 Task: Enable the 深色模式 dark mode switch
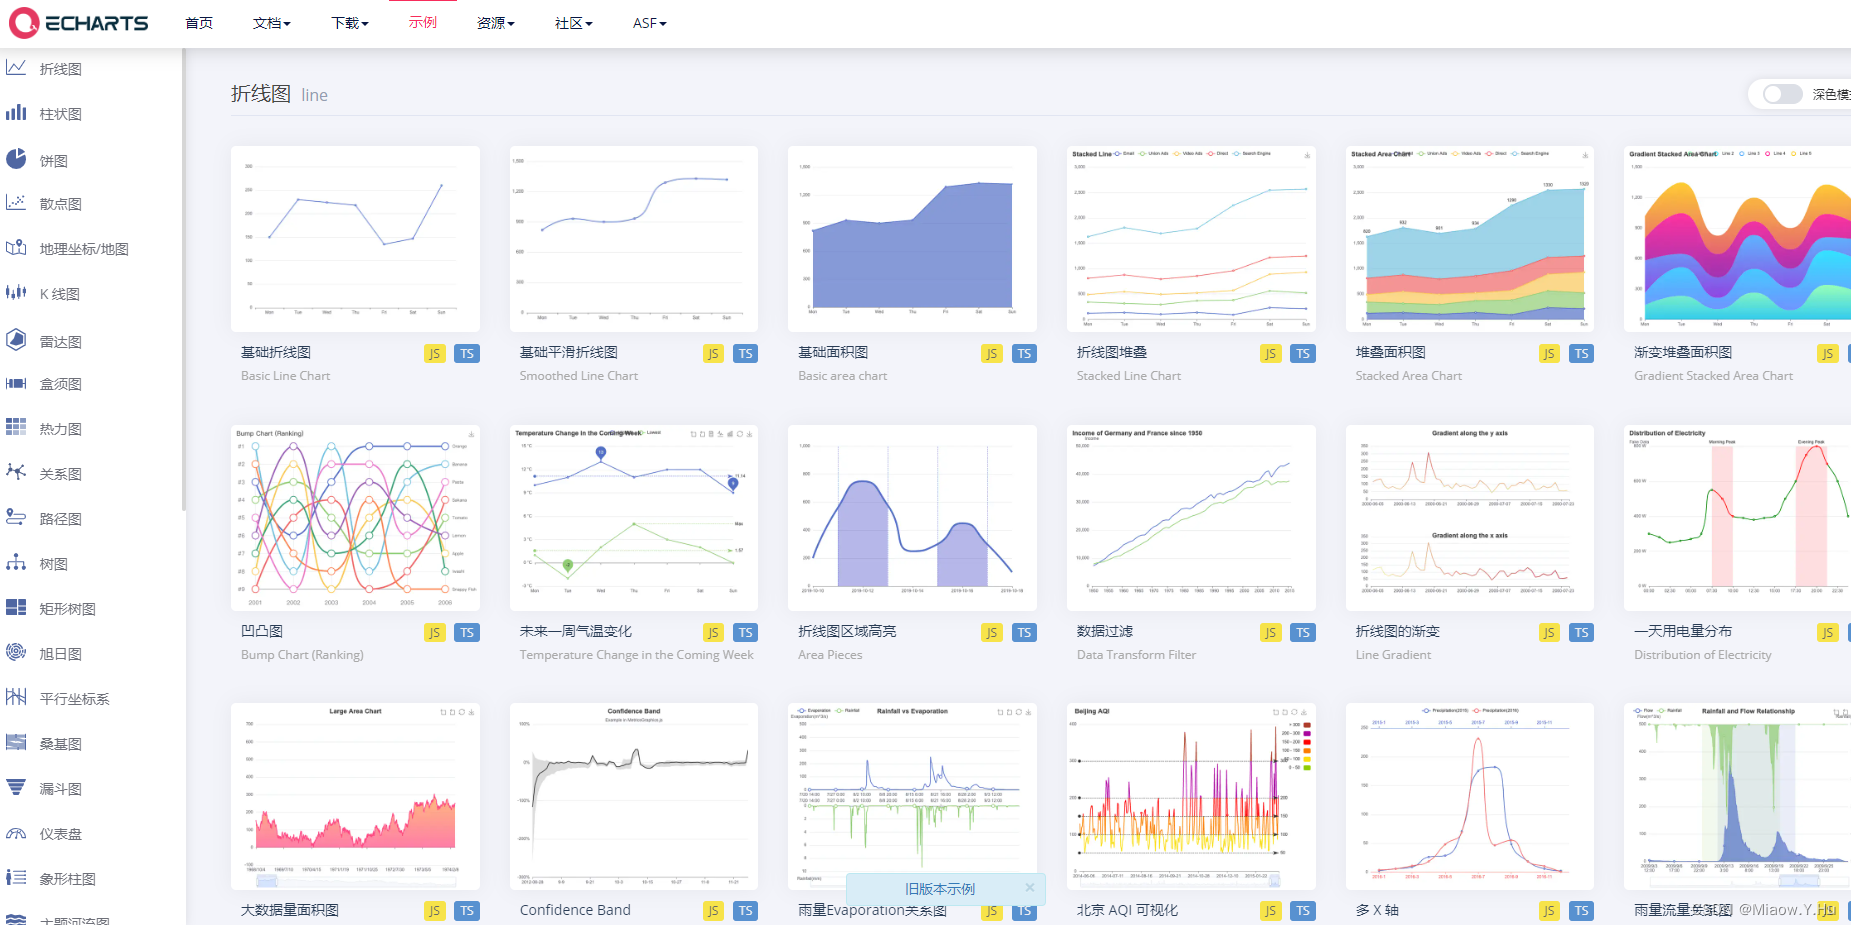(x=1781, y=93)
